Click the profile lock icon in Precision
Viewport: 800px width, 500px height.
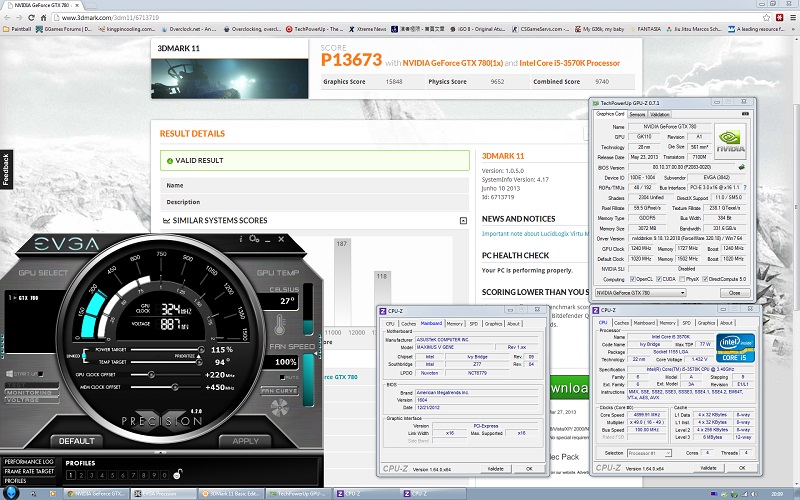[x=178, y=474]
